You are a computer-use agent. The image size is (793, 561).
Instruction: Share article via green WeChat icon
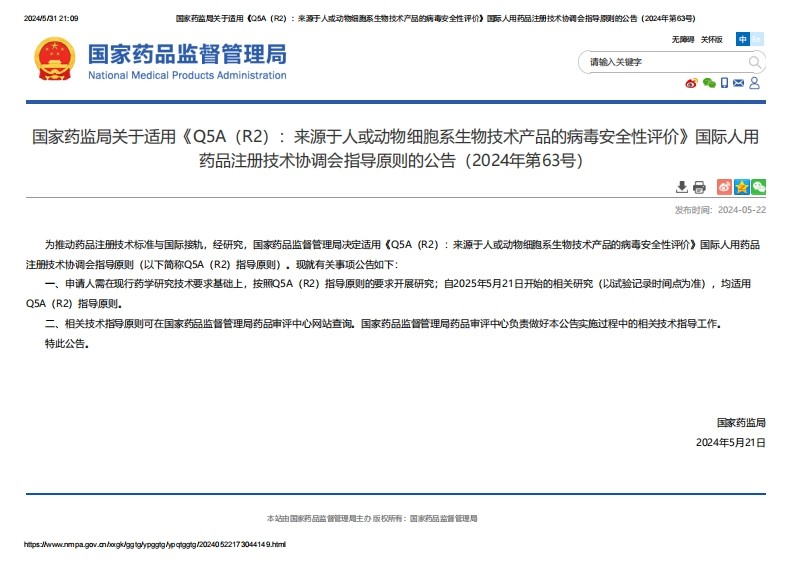[x=758, y=187]
